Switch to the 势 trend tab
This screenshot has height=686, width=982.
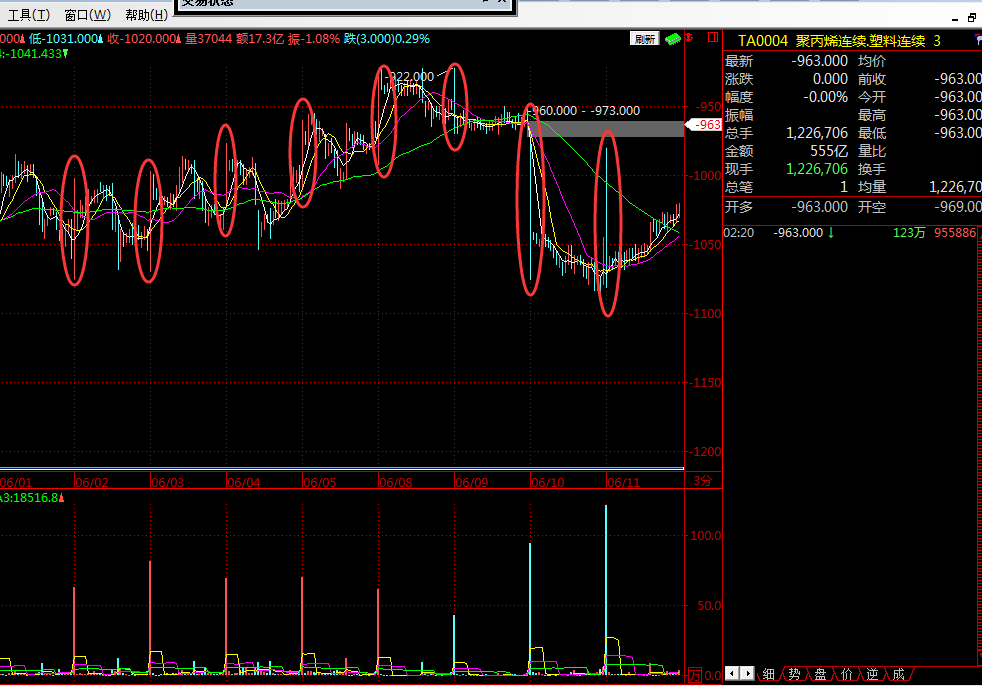[x=794, y=674]
